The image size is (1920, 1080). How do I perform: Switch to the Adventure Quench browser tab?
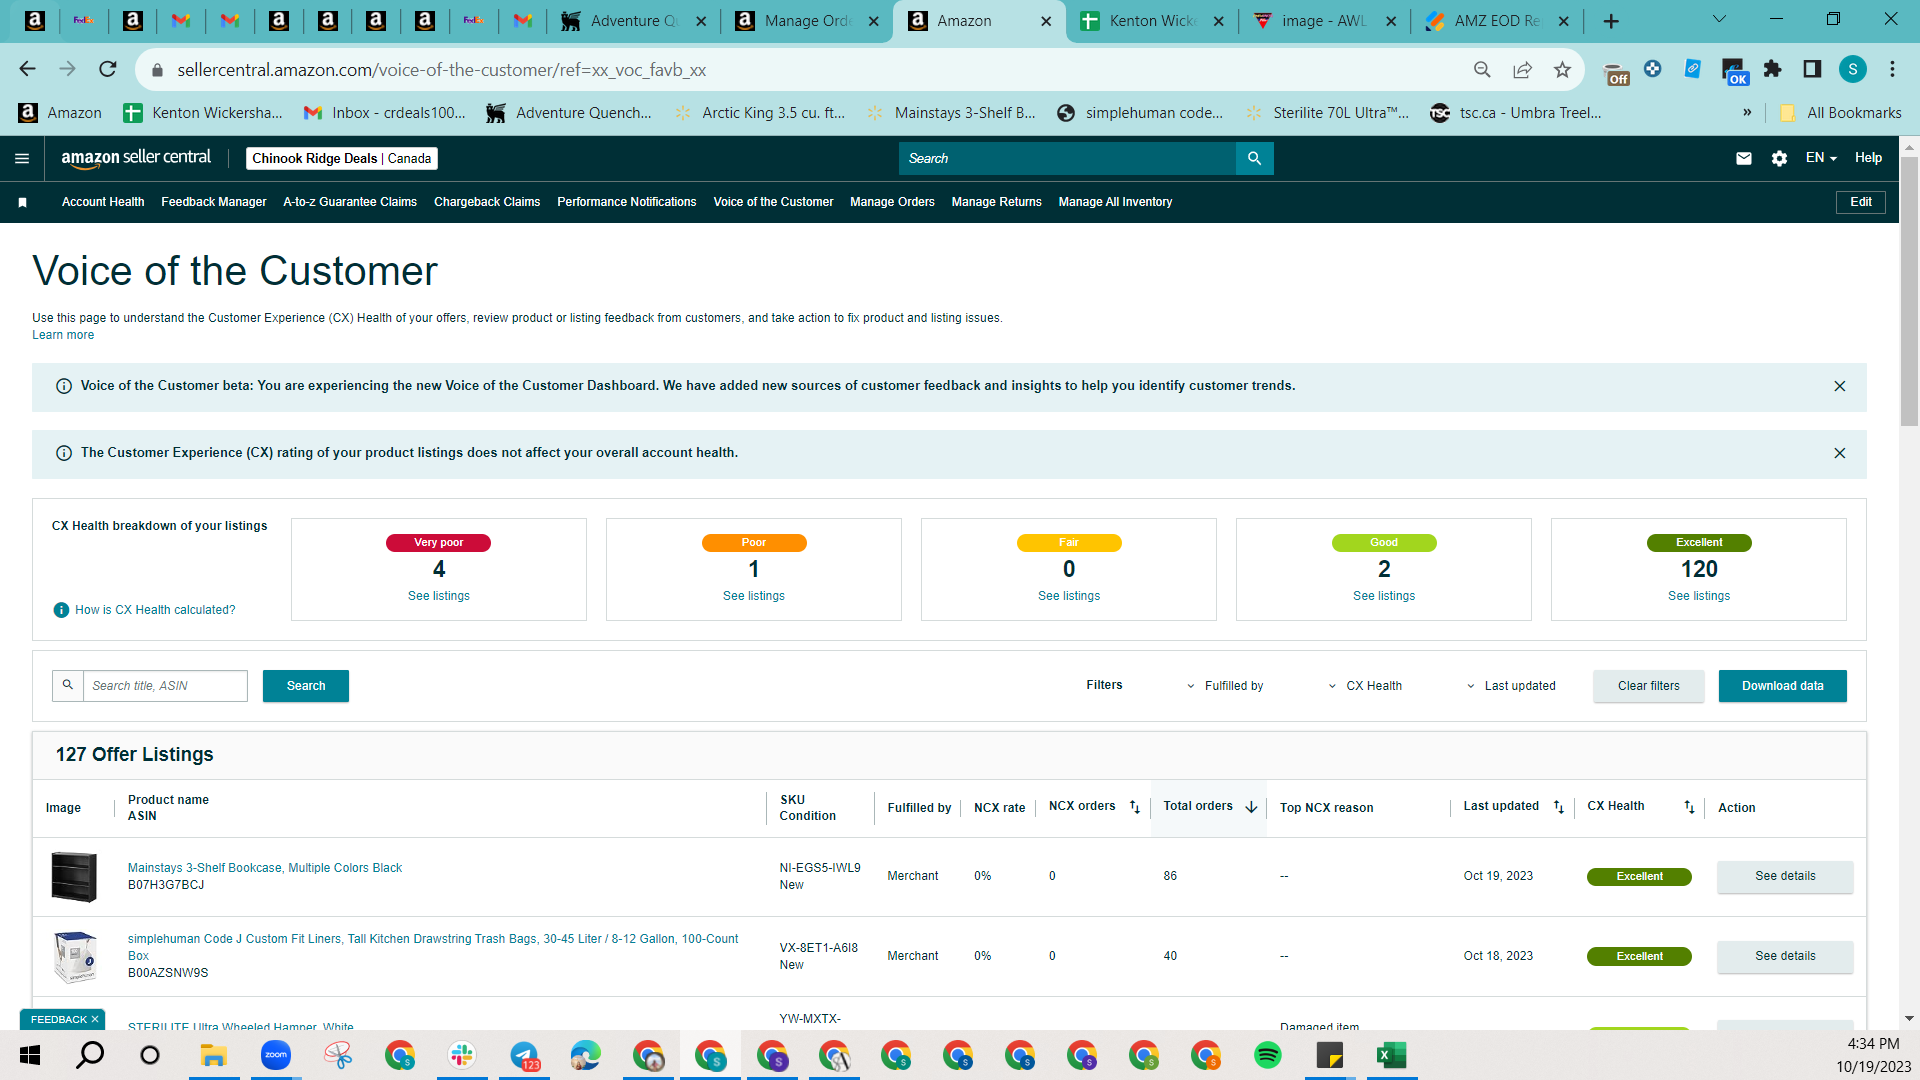coord(632,21)
